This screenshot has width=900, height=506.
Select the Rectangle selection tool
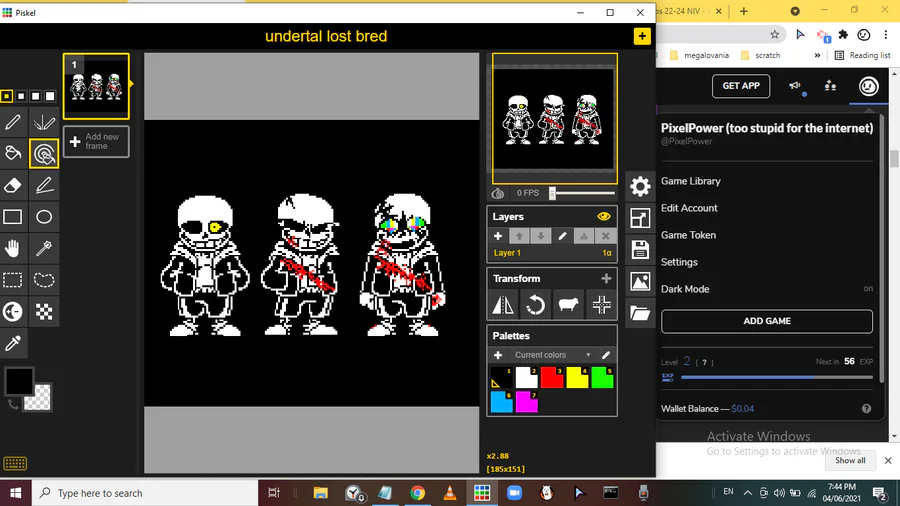point(13,280)
